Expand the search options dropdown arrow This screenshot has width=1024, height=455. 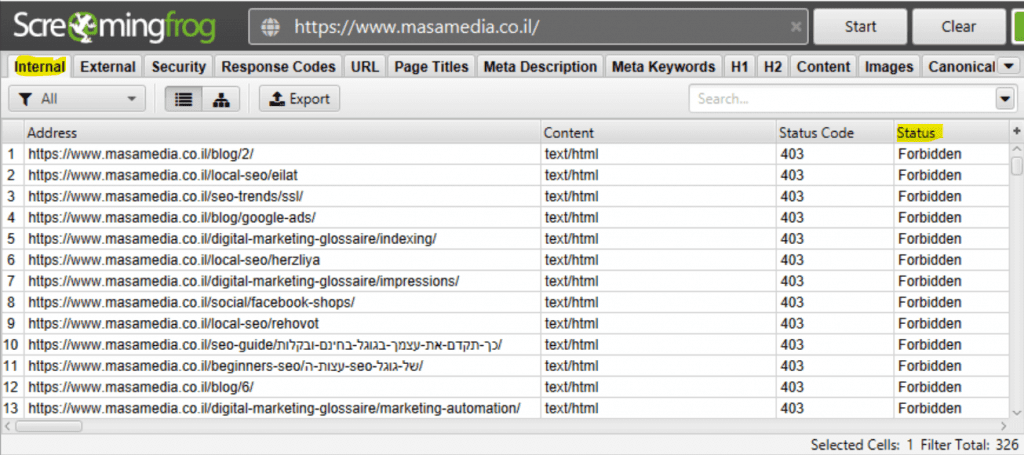point(1004,99)
